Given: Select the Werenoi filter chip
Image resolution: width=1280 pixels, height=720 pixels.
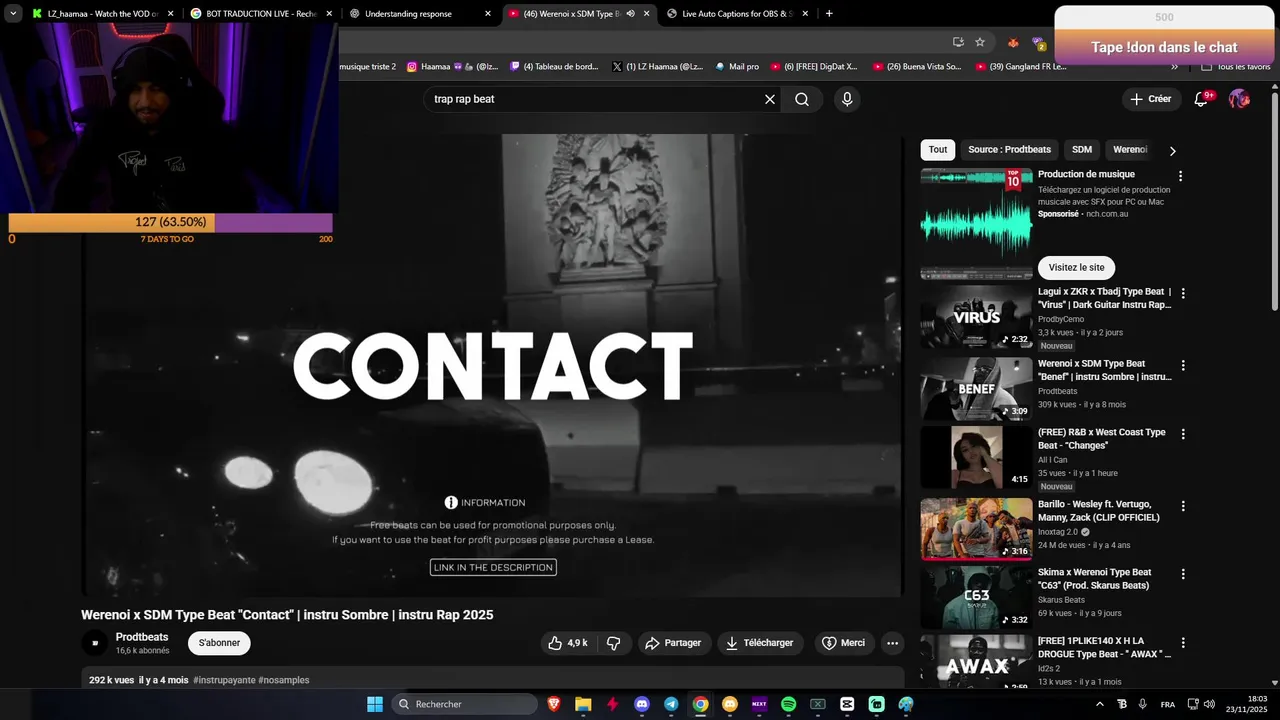Looking at the screenshot, I should (x=1130, y=150).
